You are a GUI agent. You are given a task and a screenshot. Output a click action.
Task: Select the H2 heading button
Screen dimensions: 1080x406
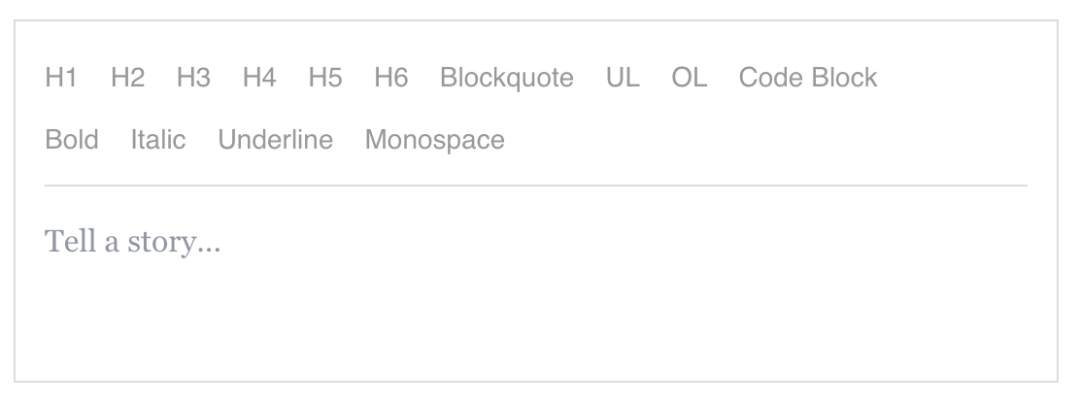(x=127, y=78)
